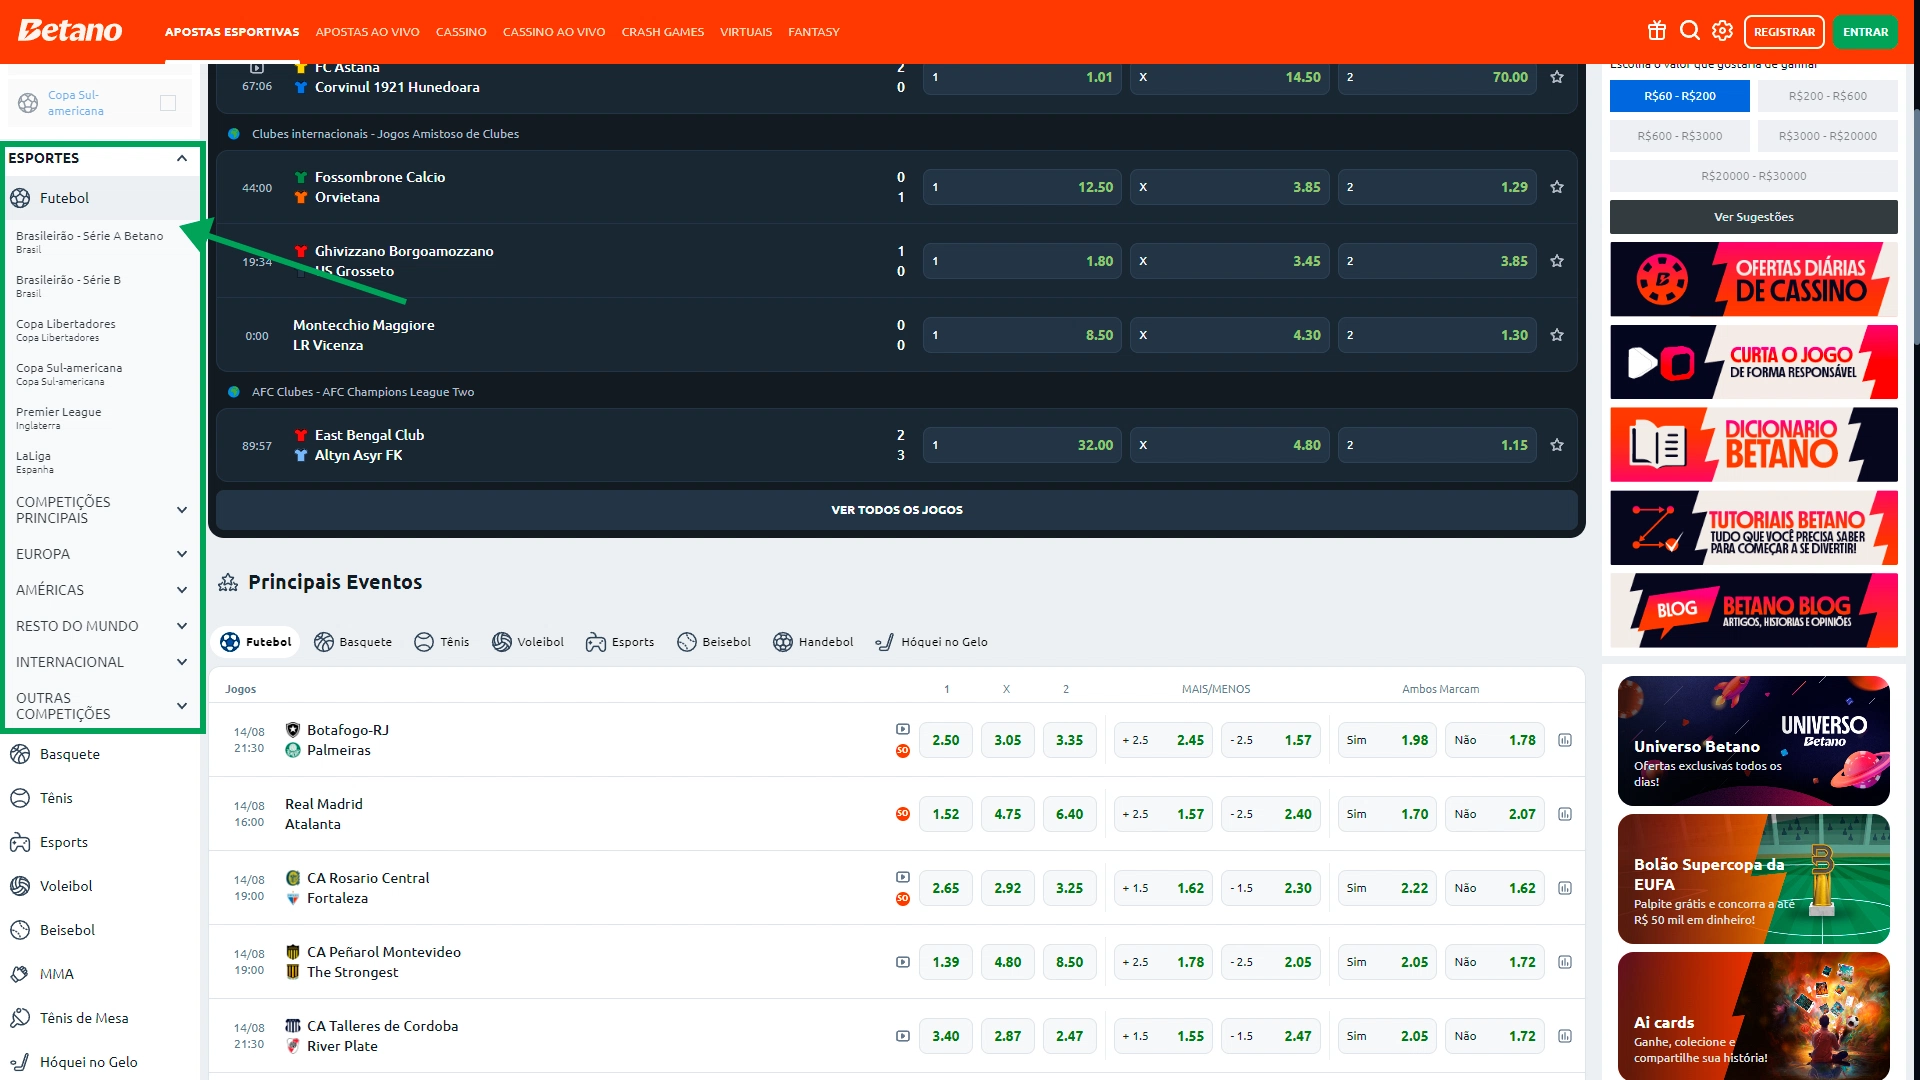Click the ENTRAR button
The width and height of the screenshot is (1920, 1080).
coord(1865,32)
